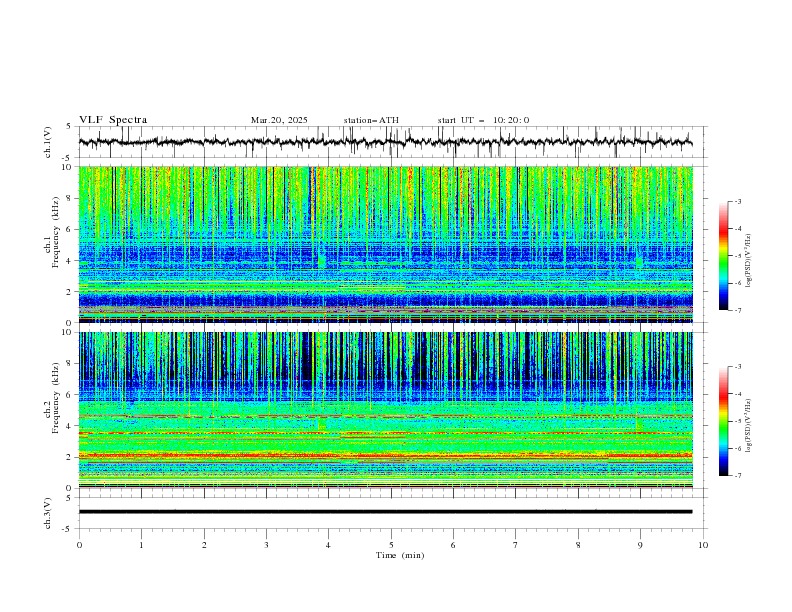Click the time axis tick label '10'
Viewport: 792px width, 612px height.
point(703,545)
